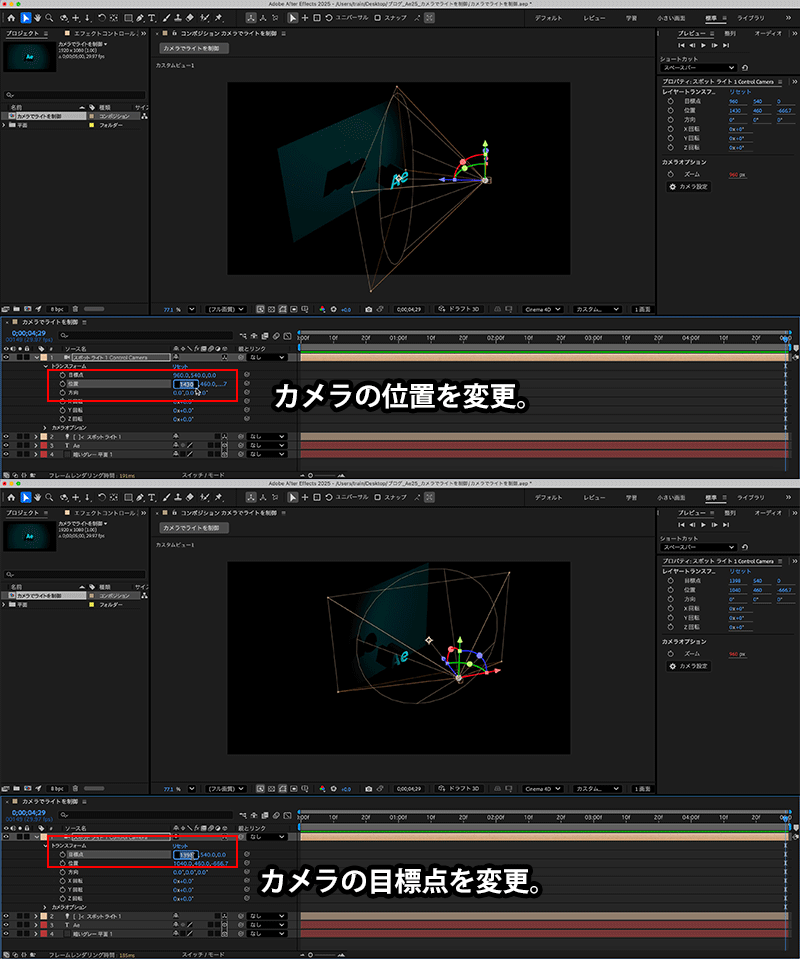
Task: Select the Hand tool in the upper toolbar
Action: (38, 18)
